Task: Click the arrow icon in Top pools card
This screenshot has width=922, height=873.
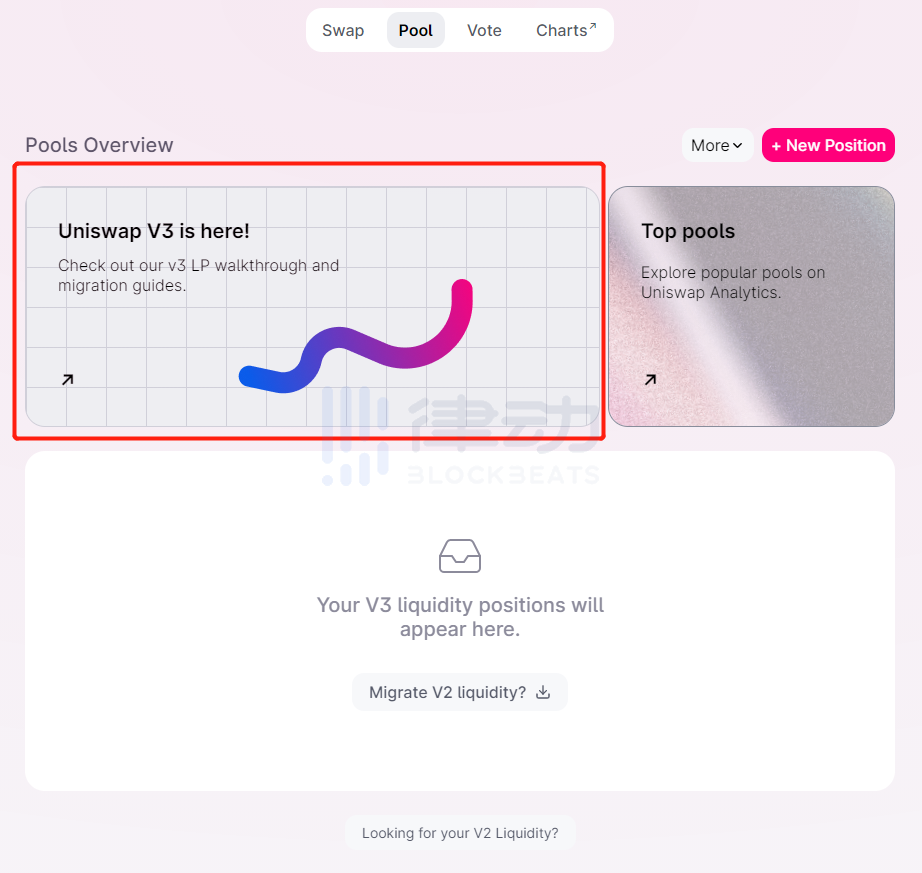Action: tap(650, 379)
